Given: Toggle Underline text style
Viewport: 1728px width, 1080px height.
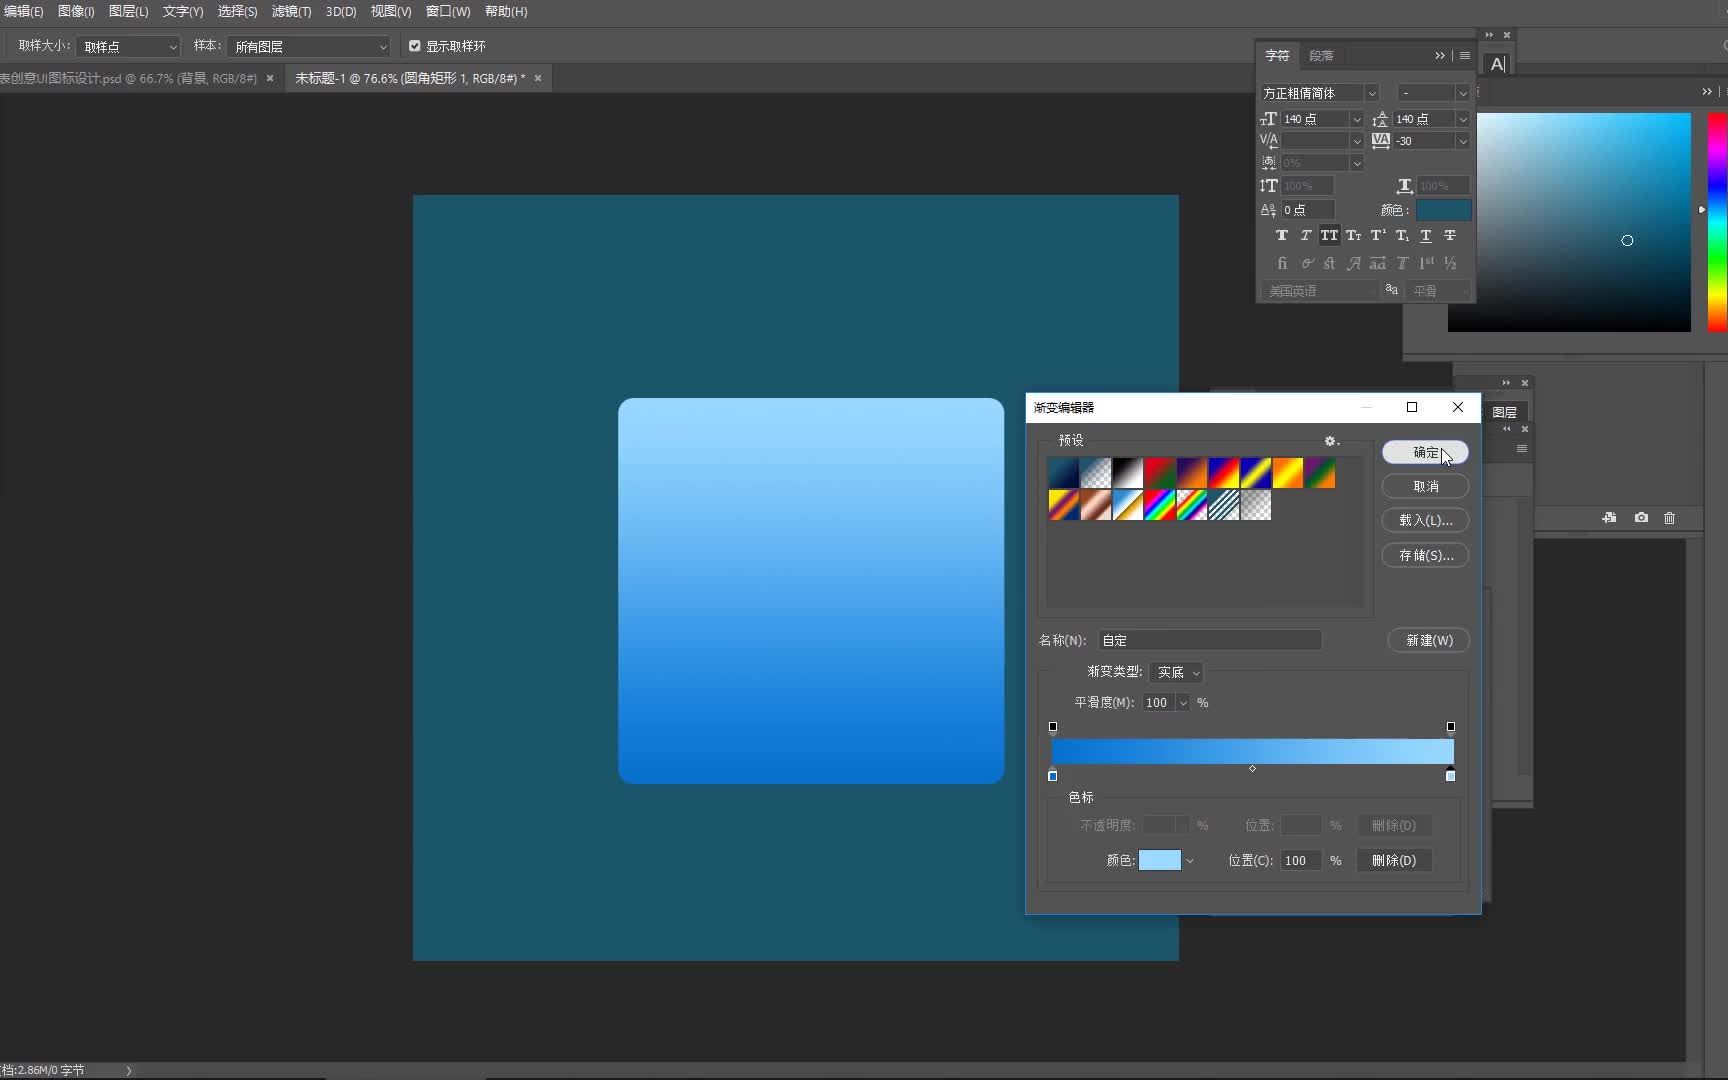Looking at the screenshot, I should click(x=1426, y=236).
